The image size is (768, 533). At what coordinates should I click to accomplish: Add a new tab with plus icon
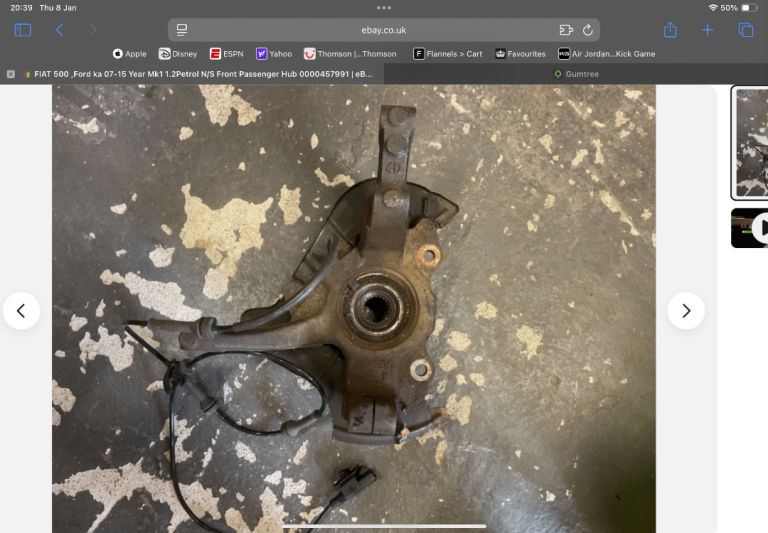[x=708, y=30]
